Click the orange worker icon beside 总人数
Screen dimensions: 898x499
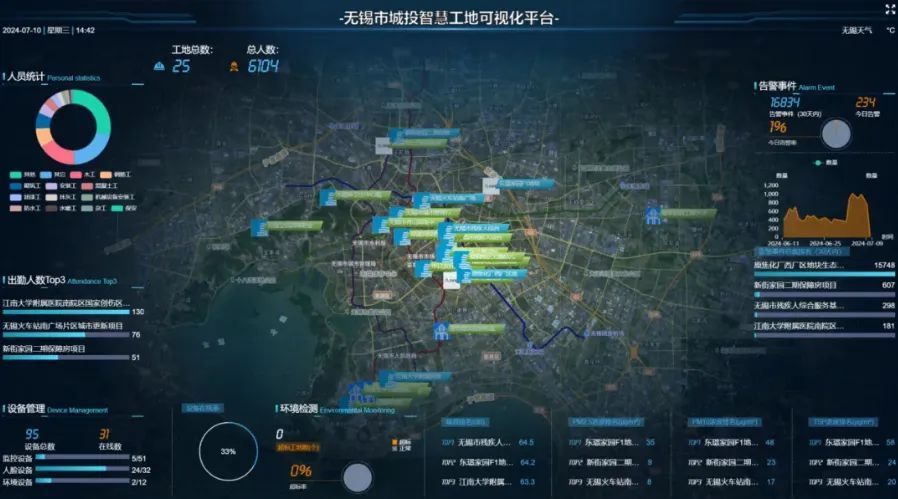pos(234,67)
